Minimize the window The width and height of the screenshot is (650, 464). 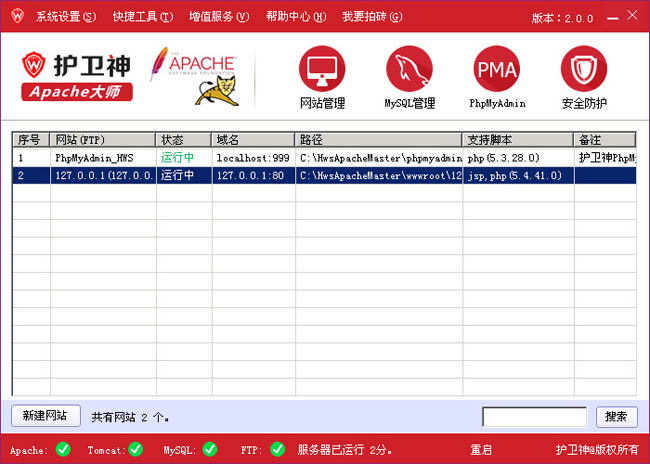pyautogui.click(x=613, y=18)
